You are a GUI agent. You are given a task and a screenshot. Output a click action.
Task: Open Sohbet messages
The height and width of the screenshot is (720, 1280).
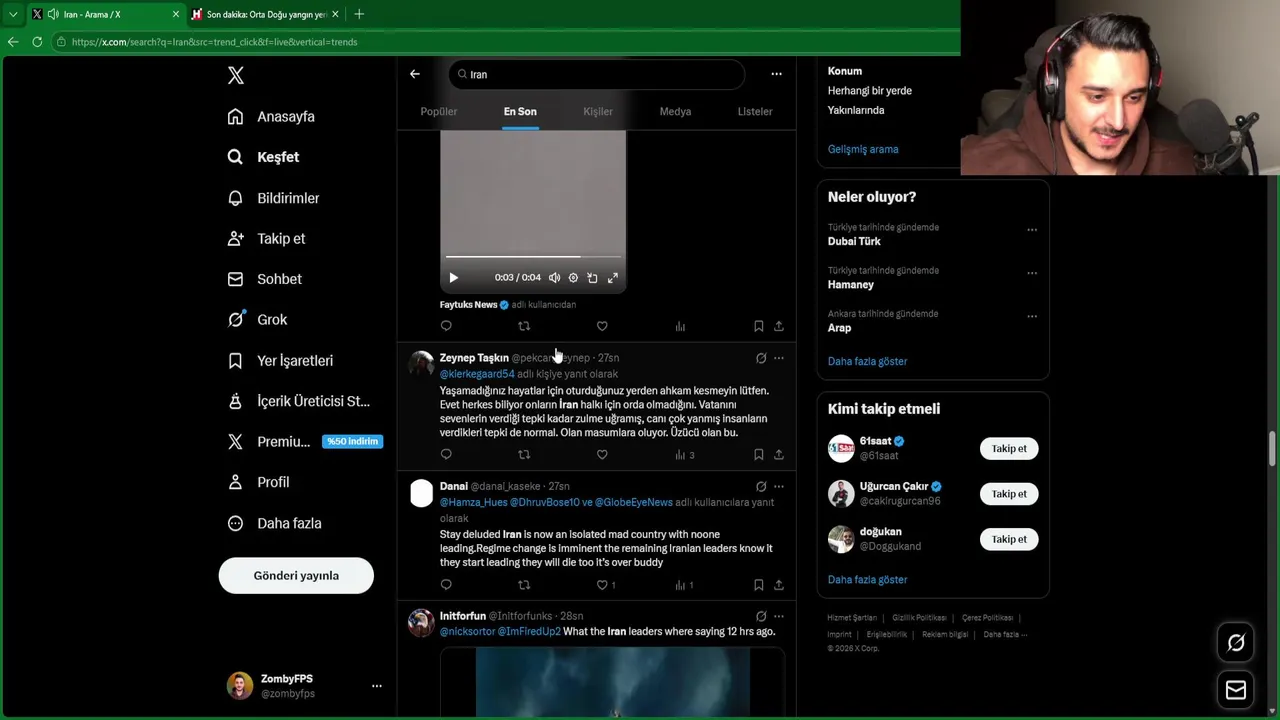coord(264,279)
